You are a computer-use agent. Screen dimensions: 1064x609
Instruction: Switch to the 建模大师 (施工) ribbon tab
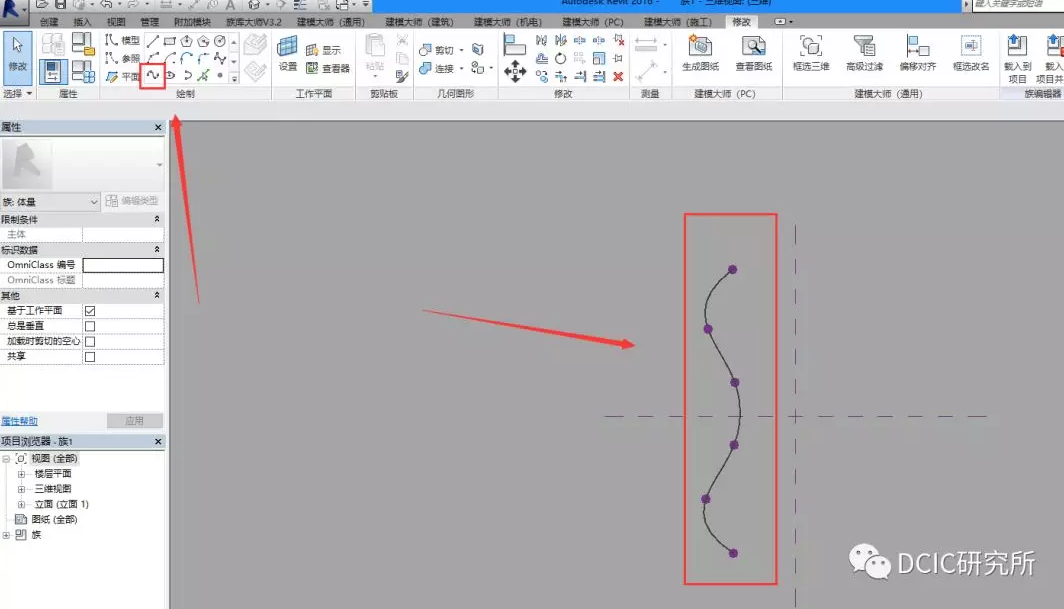[678, 22]
